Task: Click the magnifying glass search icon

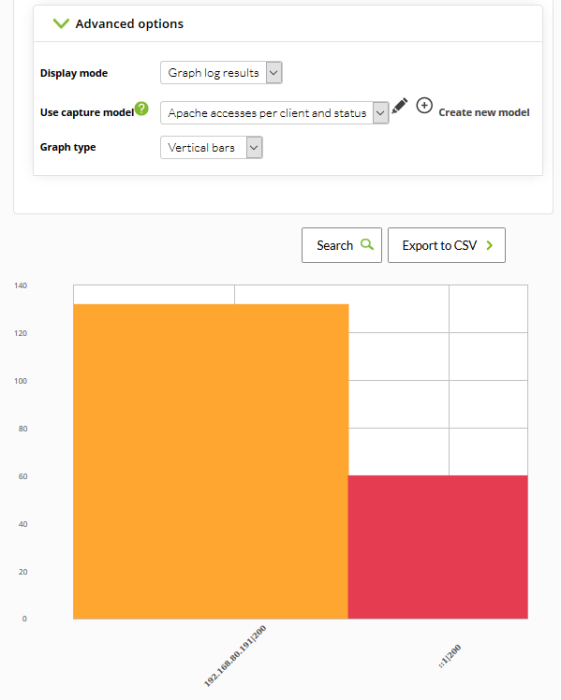Action: 367,244
